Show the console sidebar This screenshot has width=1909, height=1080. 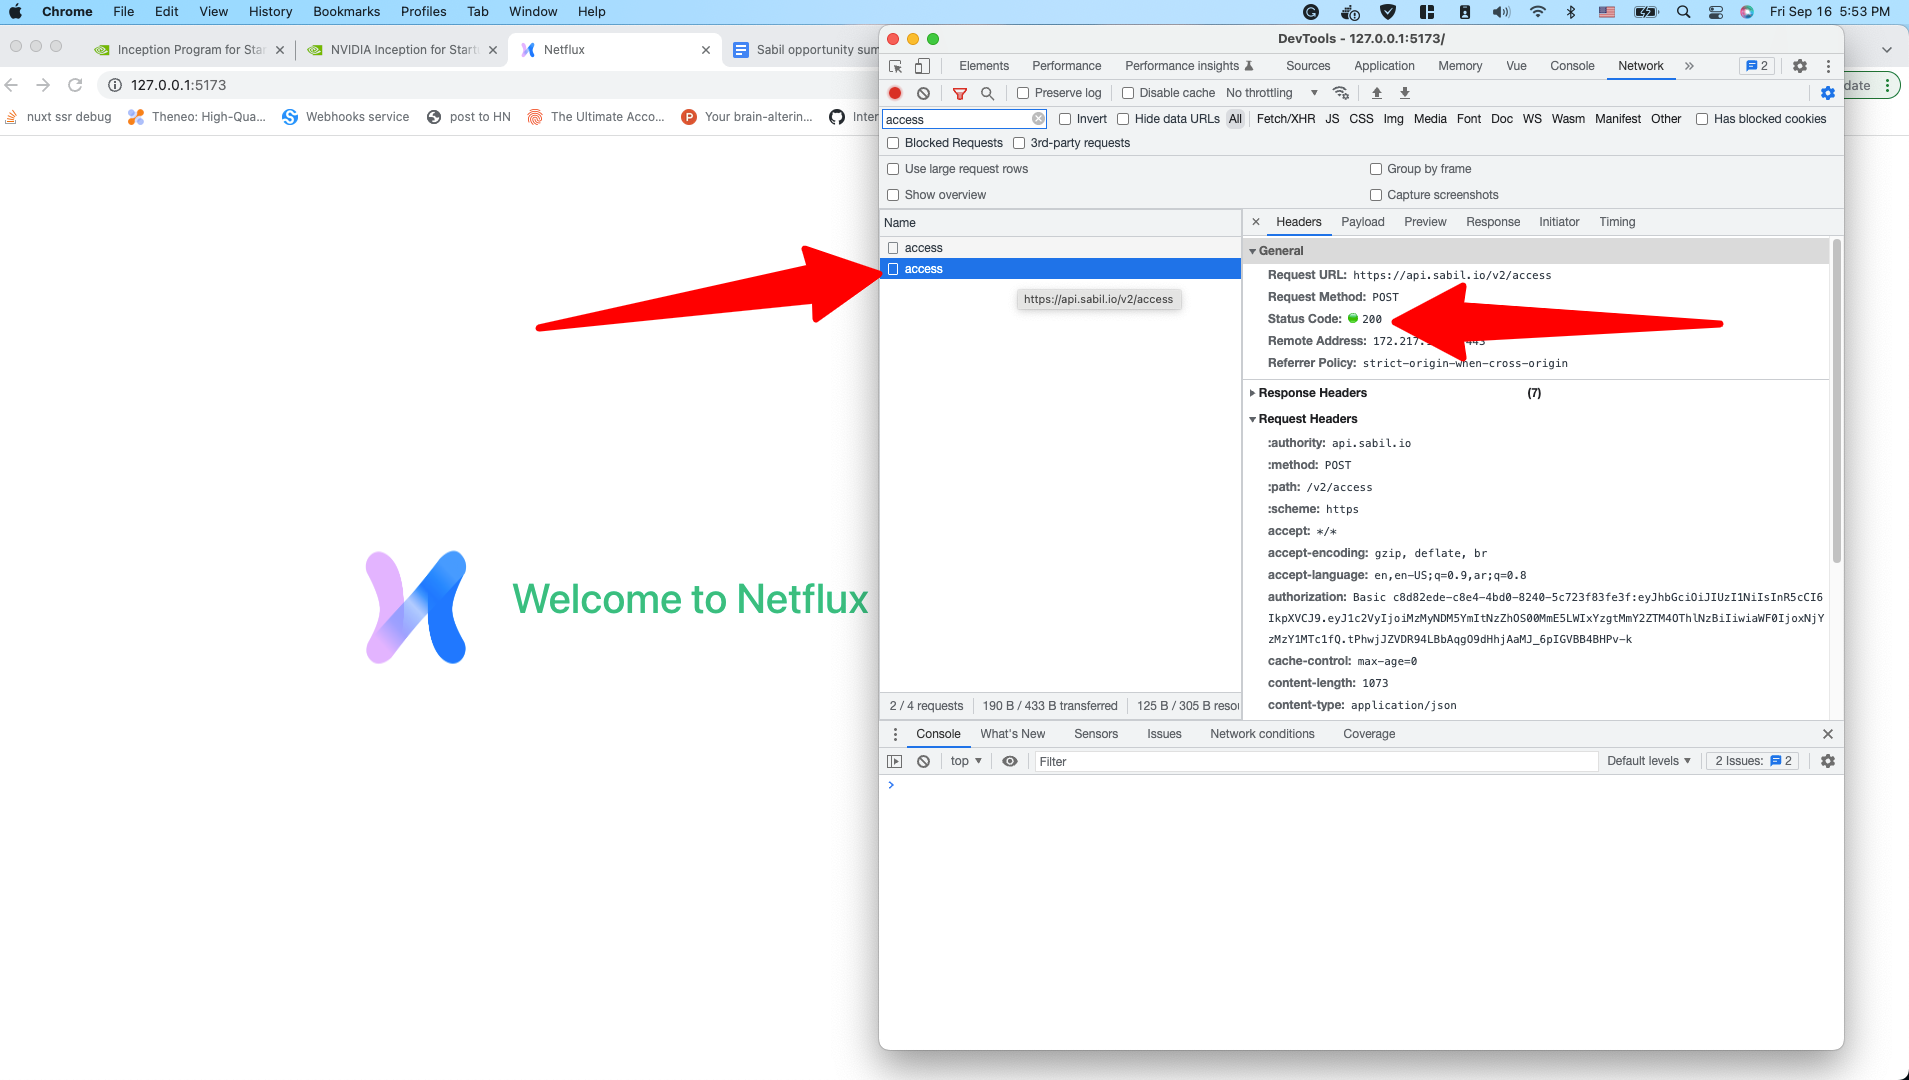tap(895, 761)
